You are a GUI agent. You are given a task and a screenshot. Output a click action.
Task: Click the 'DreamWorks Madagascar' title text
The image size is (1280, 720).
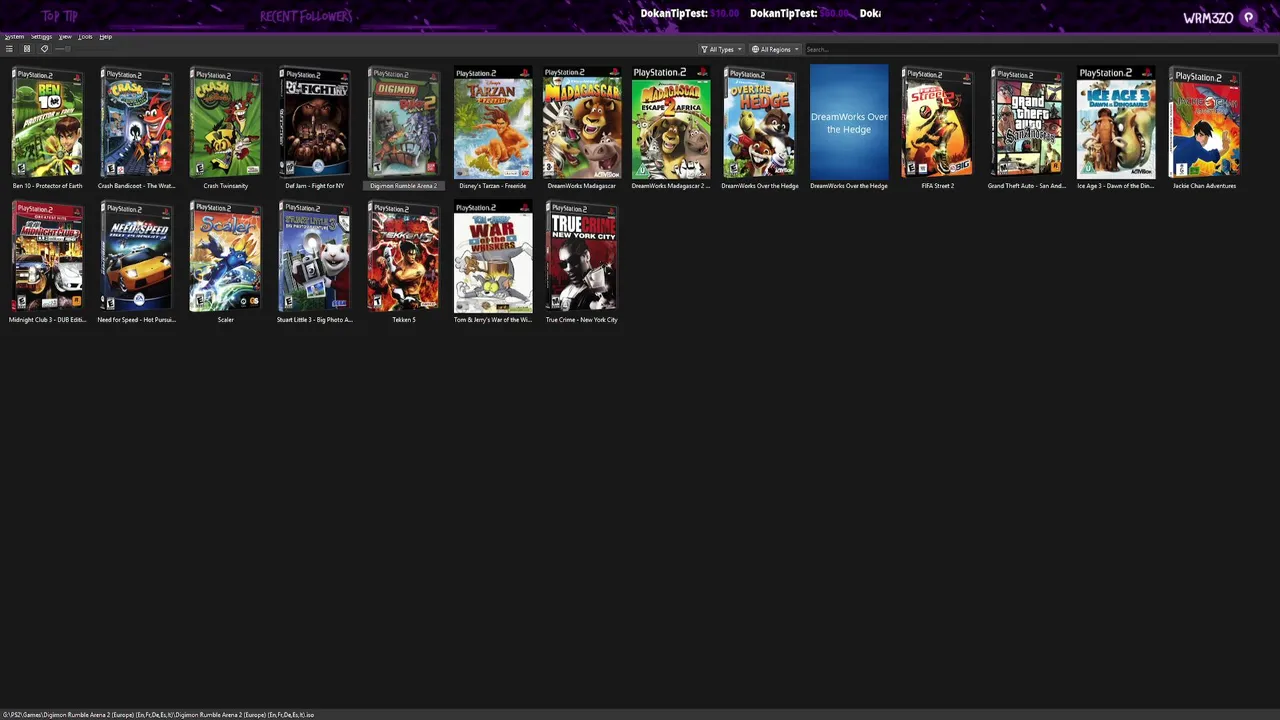point(581,186)
